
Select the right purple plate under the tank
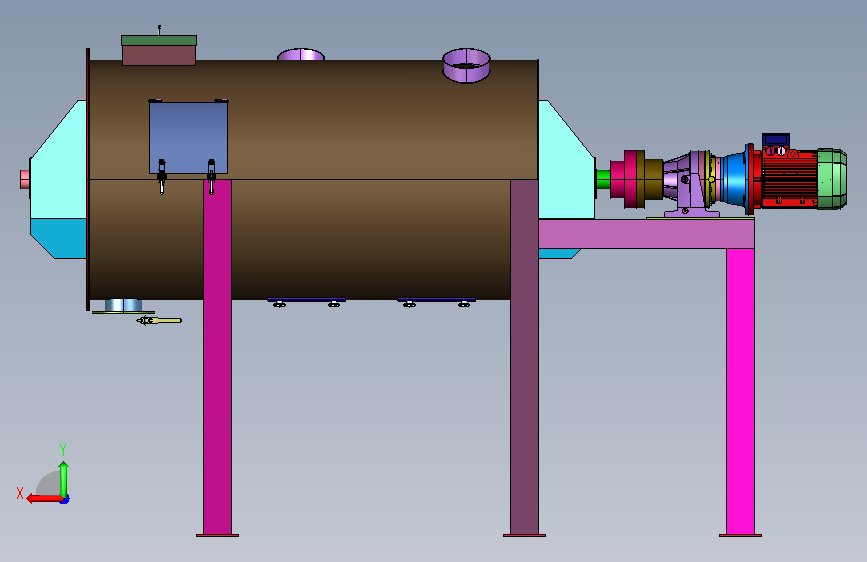(436, 300)
